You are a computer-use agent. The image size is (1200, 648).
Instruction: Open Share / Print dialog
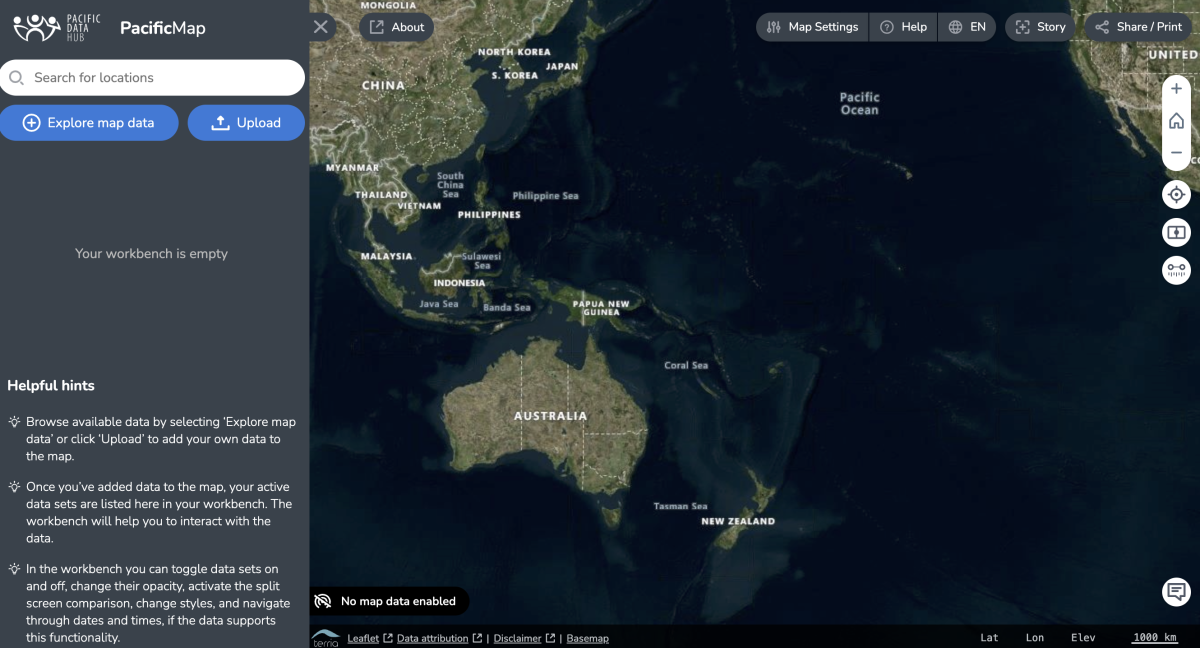pyautogui.click(x=1139, y=27)
